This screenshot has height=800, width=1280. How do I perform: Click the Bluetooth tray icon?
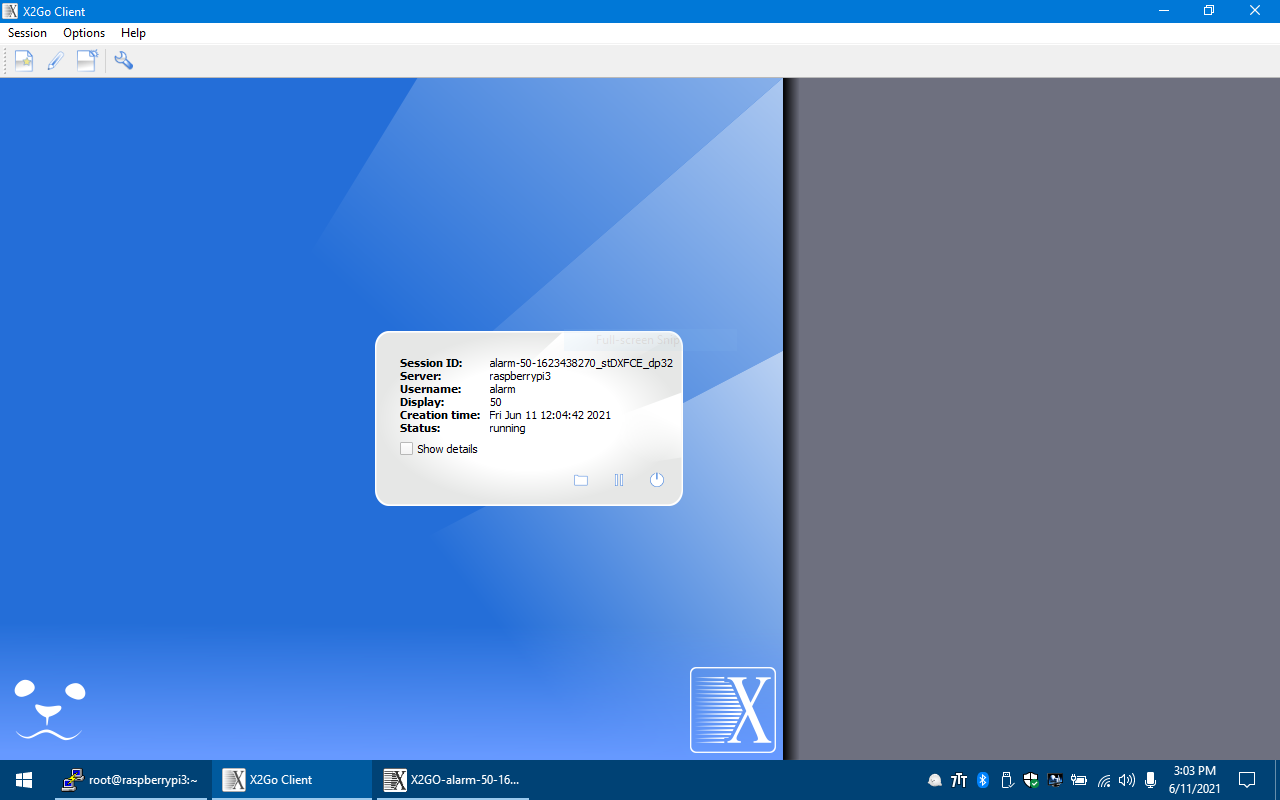click(983, 780)
